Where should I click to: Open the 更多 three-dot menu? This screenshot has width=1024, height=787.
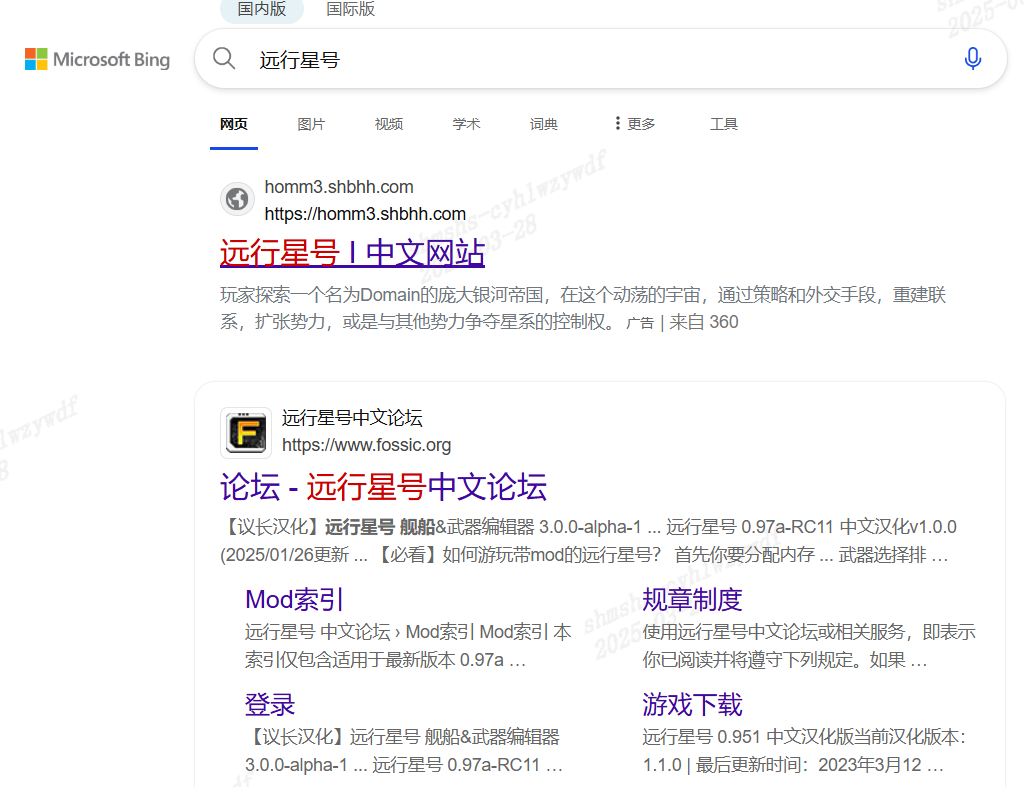point(635,124)
